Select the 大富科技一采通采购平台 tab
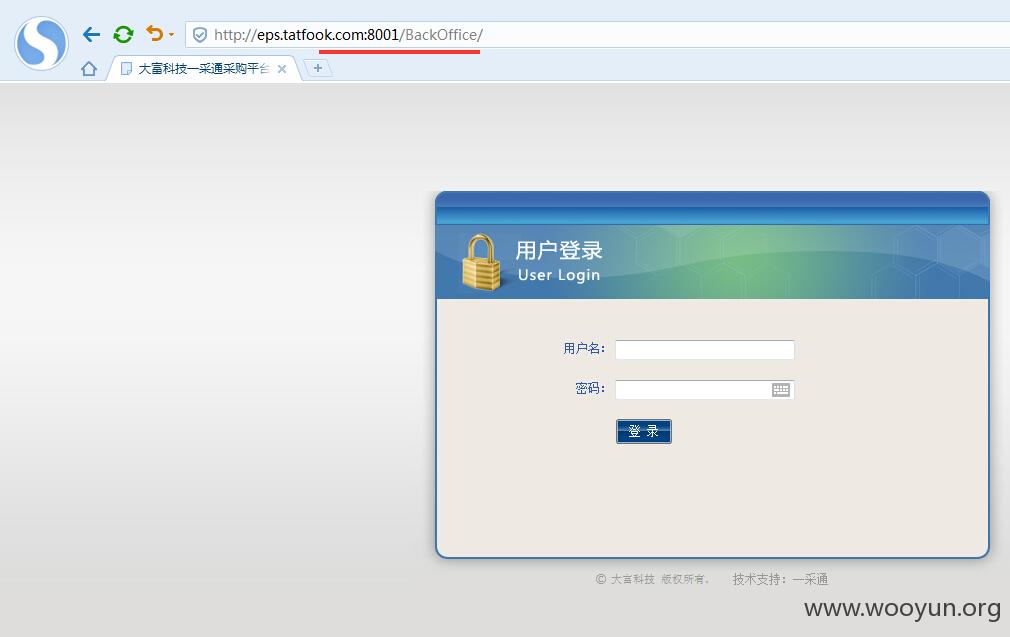1010x637 pixels. [x=204, y=68]
